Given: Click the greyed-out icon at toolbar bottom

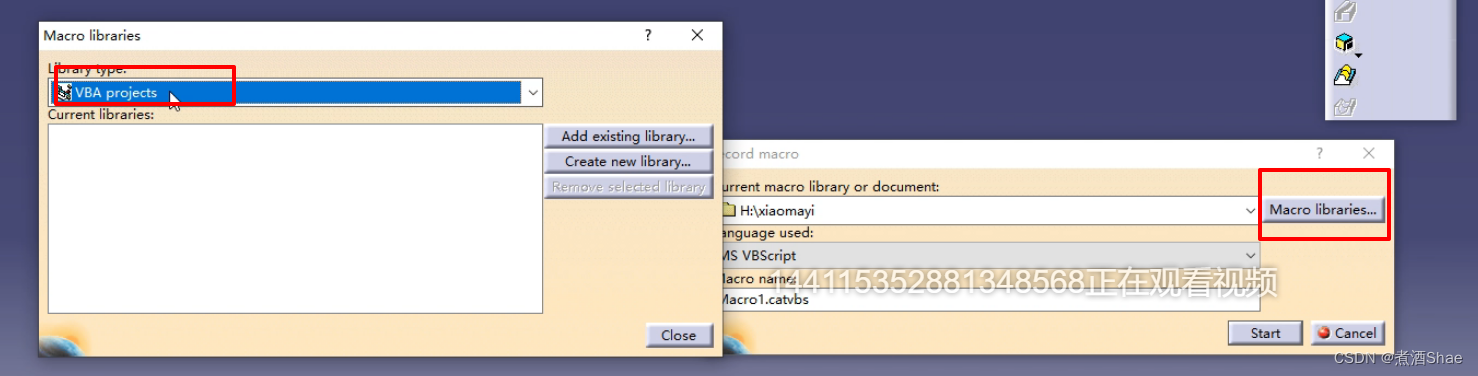Looking at the screenshot, I should [x=1345, y=107].
